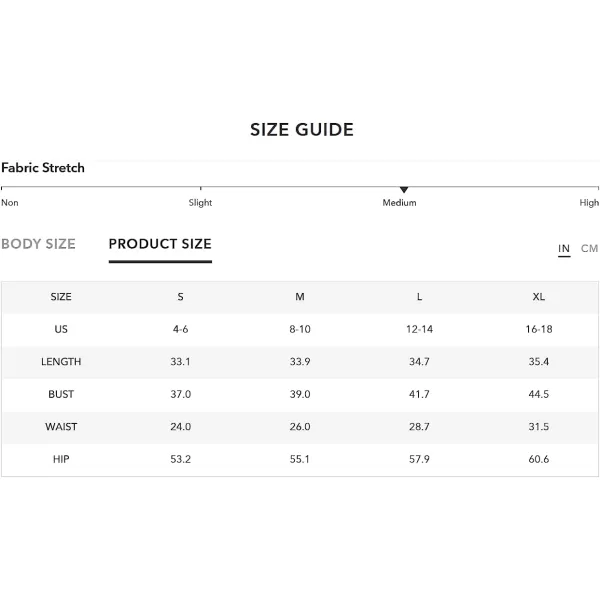Image resolution: width=600 pixels, height=600 pixels.
Task: Click the WAIST value 24.0
Action: [x=180, y=427]
